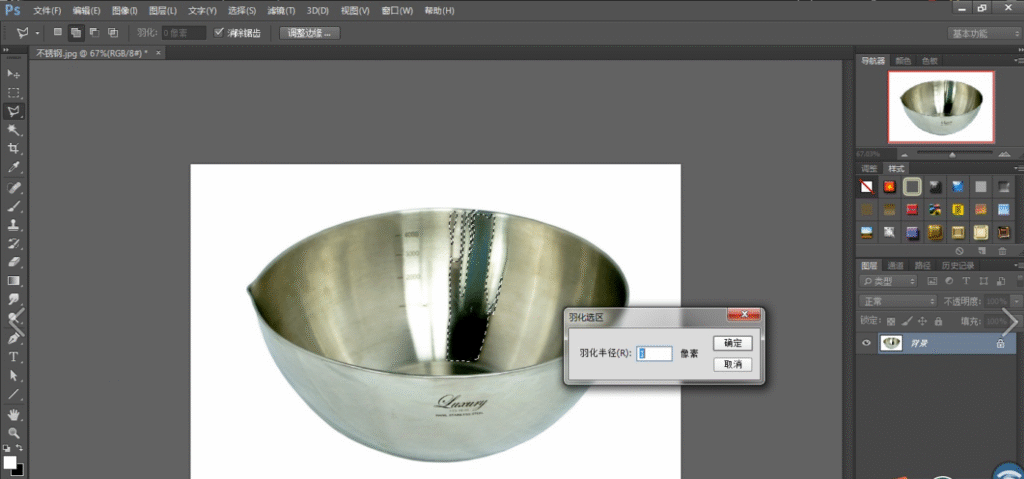Choose Subtract from Selection mode

pos(94,32)
